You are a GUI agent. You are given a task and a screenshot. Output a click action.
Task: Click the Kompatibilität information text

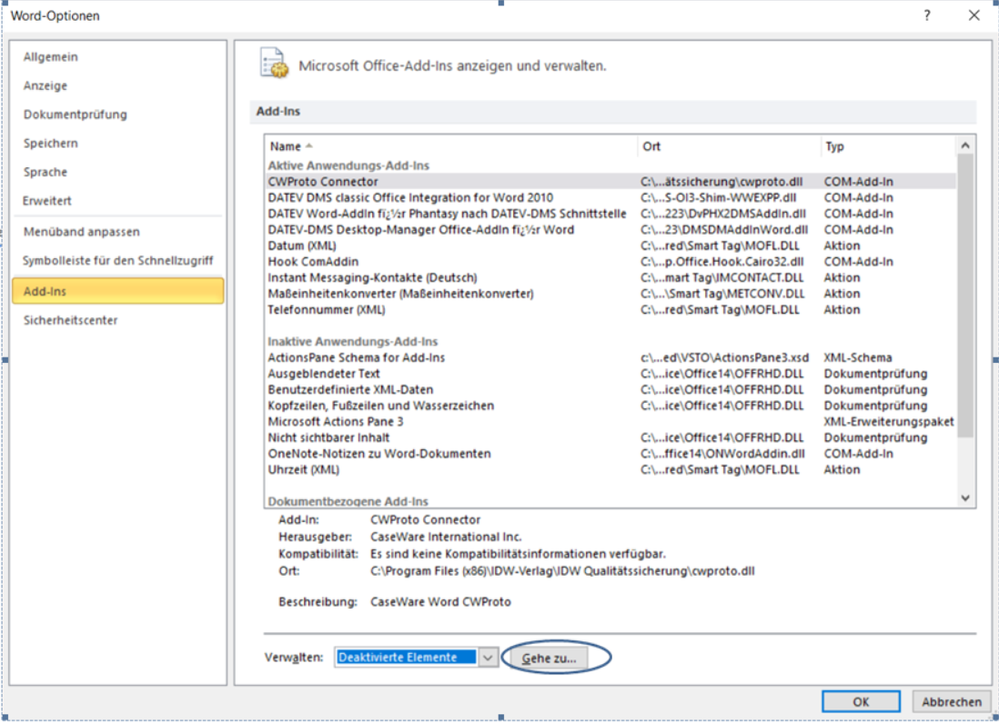pos(518,554)
